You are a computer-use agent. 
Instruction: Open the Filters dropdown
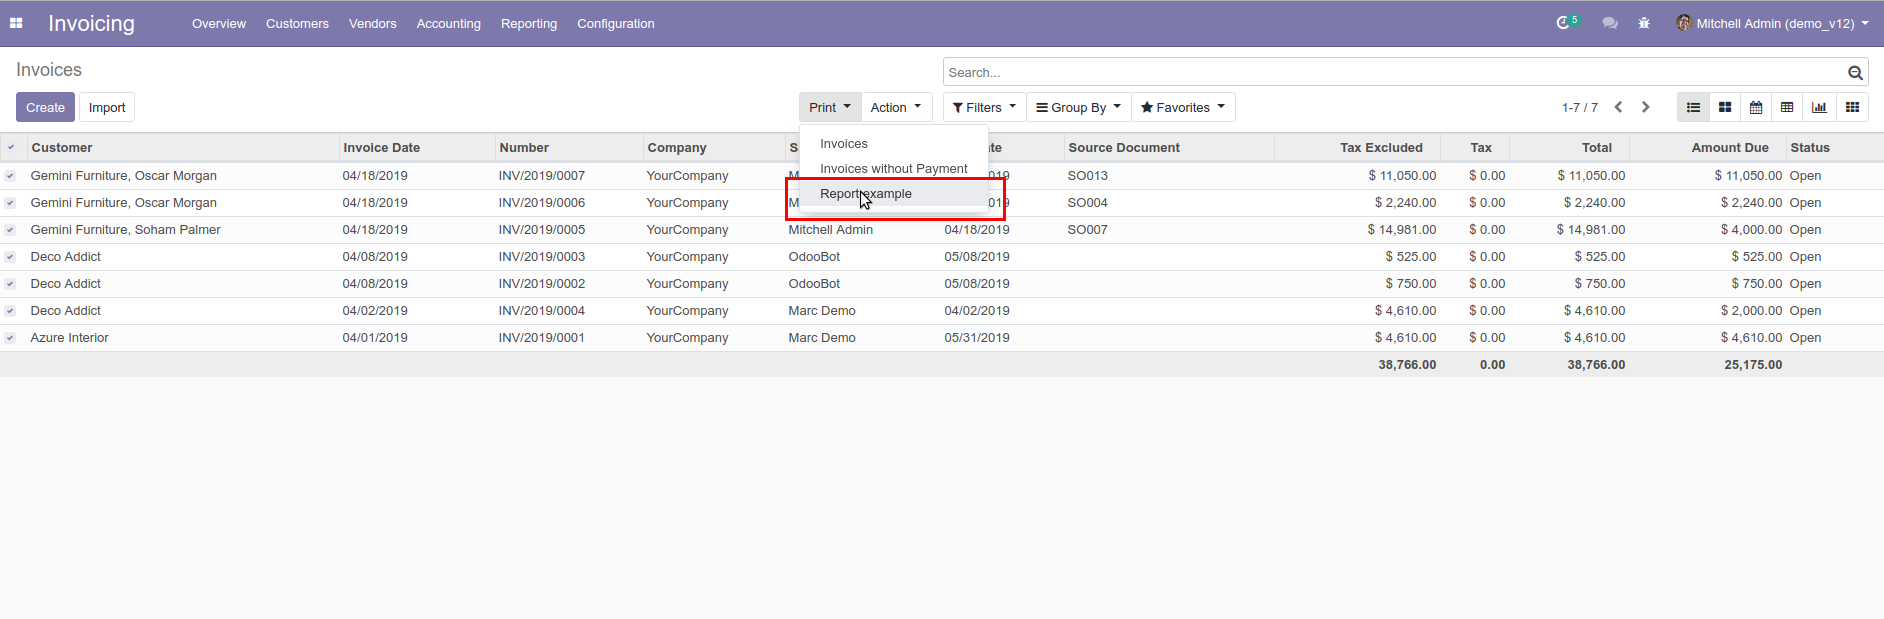[984, 107]
